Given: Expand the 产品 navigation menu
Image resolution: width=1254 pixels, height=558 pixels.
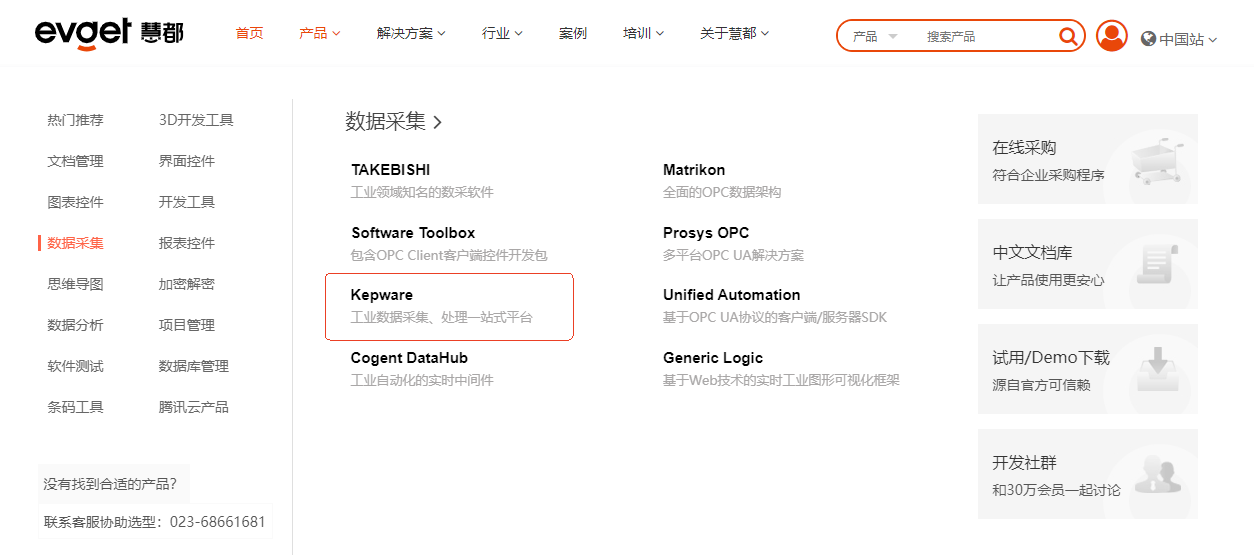Looking at the screenshot, I should (x=320, y=33).
